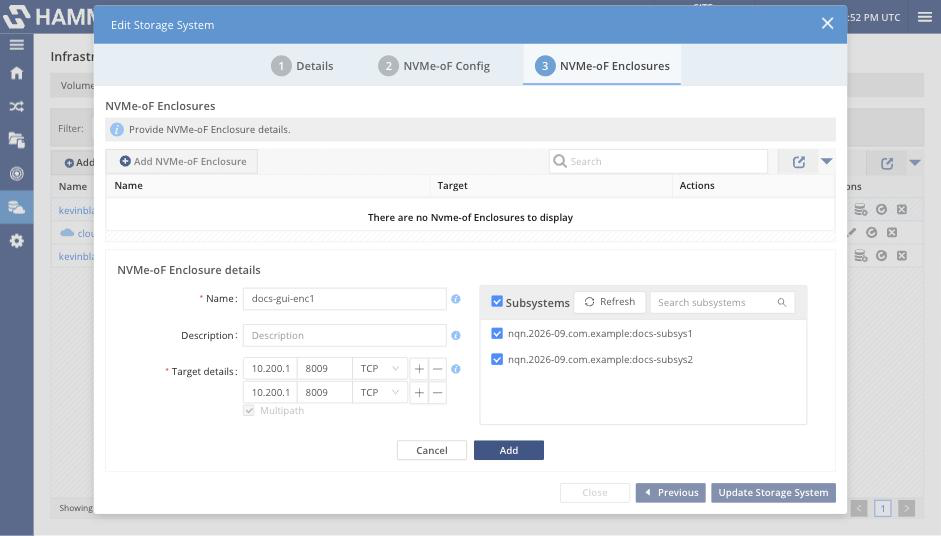Remove second target row with minus button
The image size is (941, 536).
pos(437,393)
